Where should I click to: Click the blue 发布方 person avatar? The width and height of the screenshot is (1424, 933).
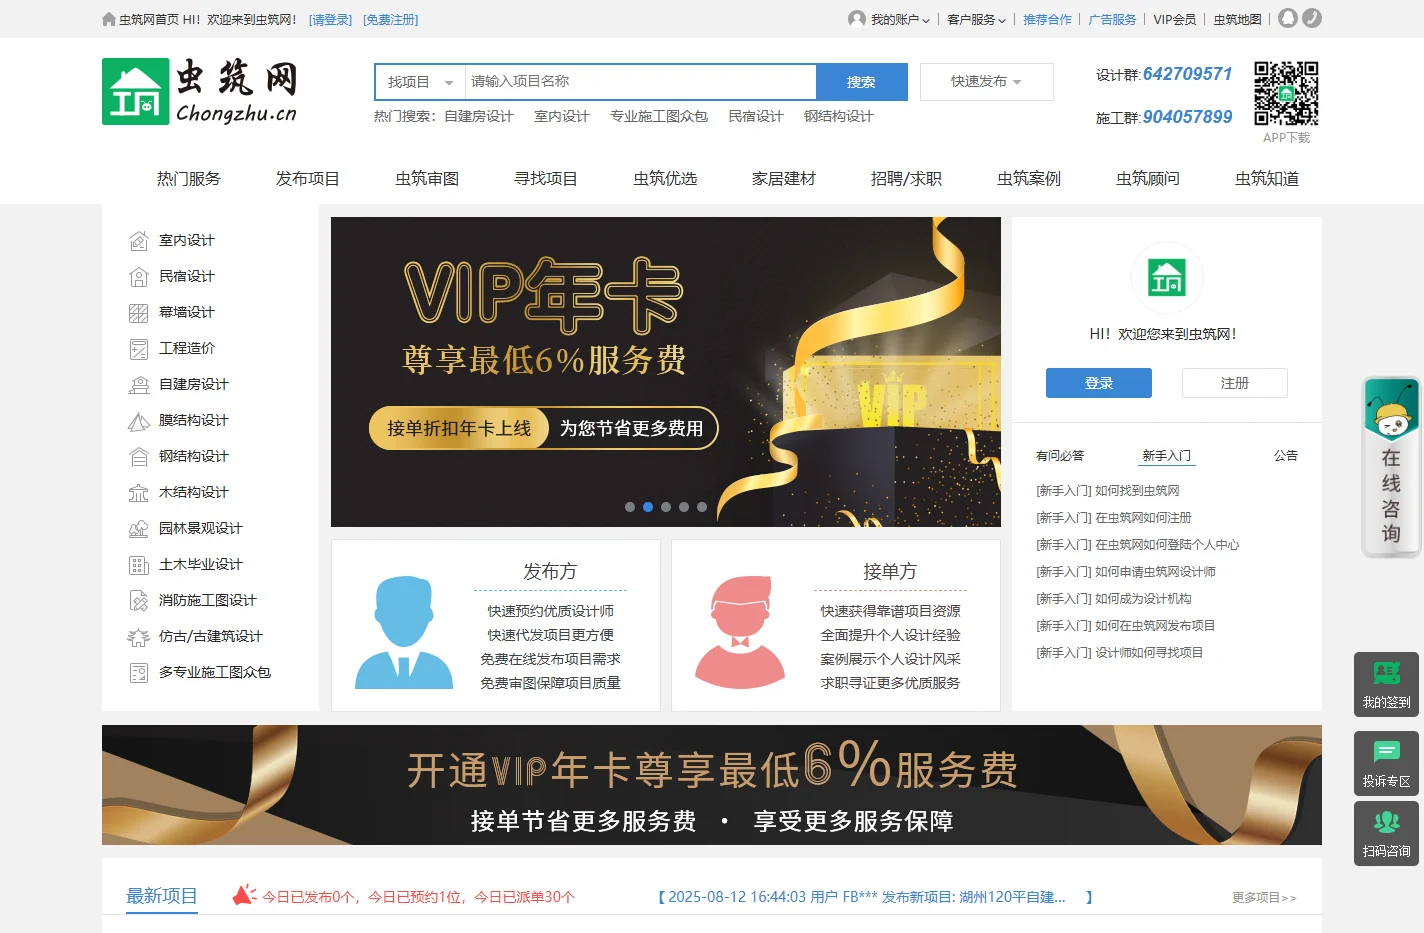coord(404,632)
